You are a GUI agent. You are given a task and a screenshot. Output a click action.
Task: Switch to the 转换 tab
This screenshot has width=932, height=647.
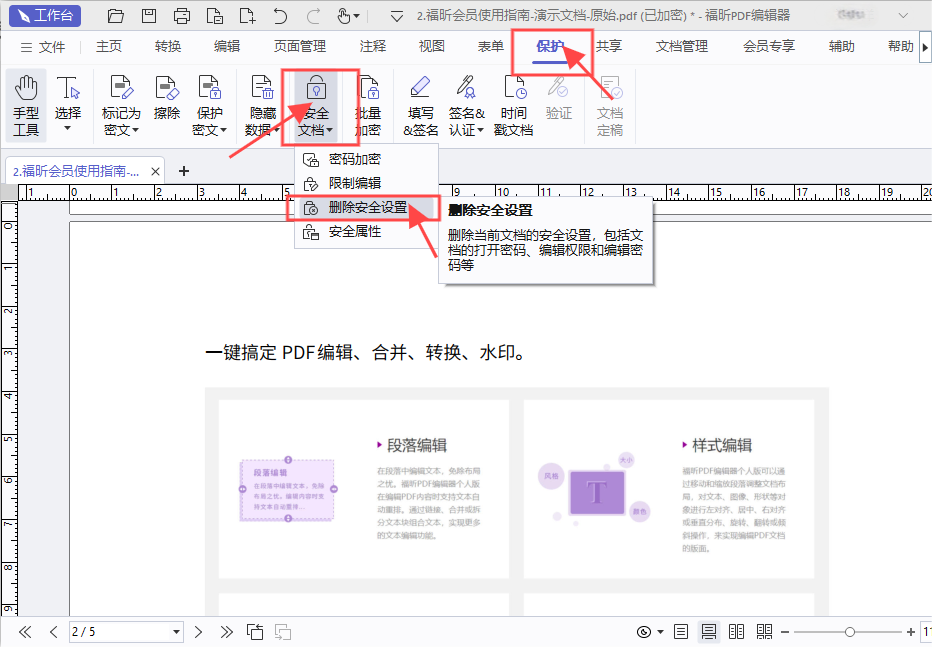[x=168, y=46]
